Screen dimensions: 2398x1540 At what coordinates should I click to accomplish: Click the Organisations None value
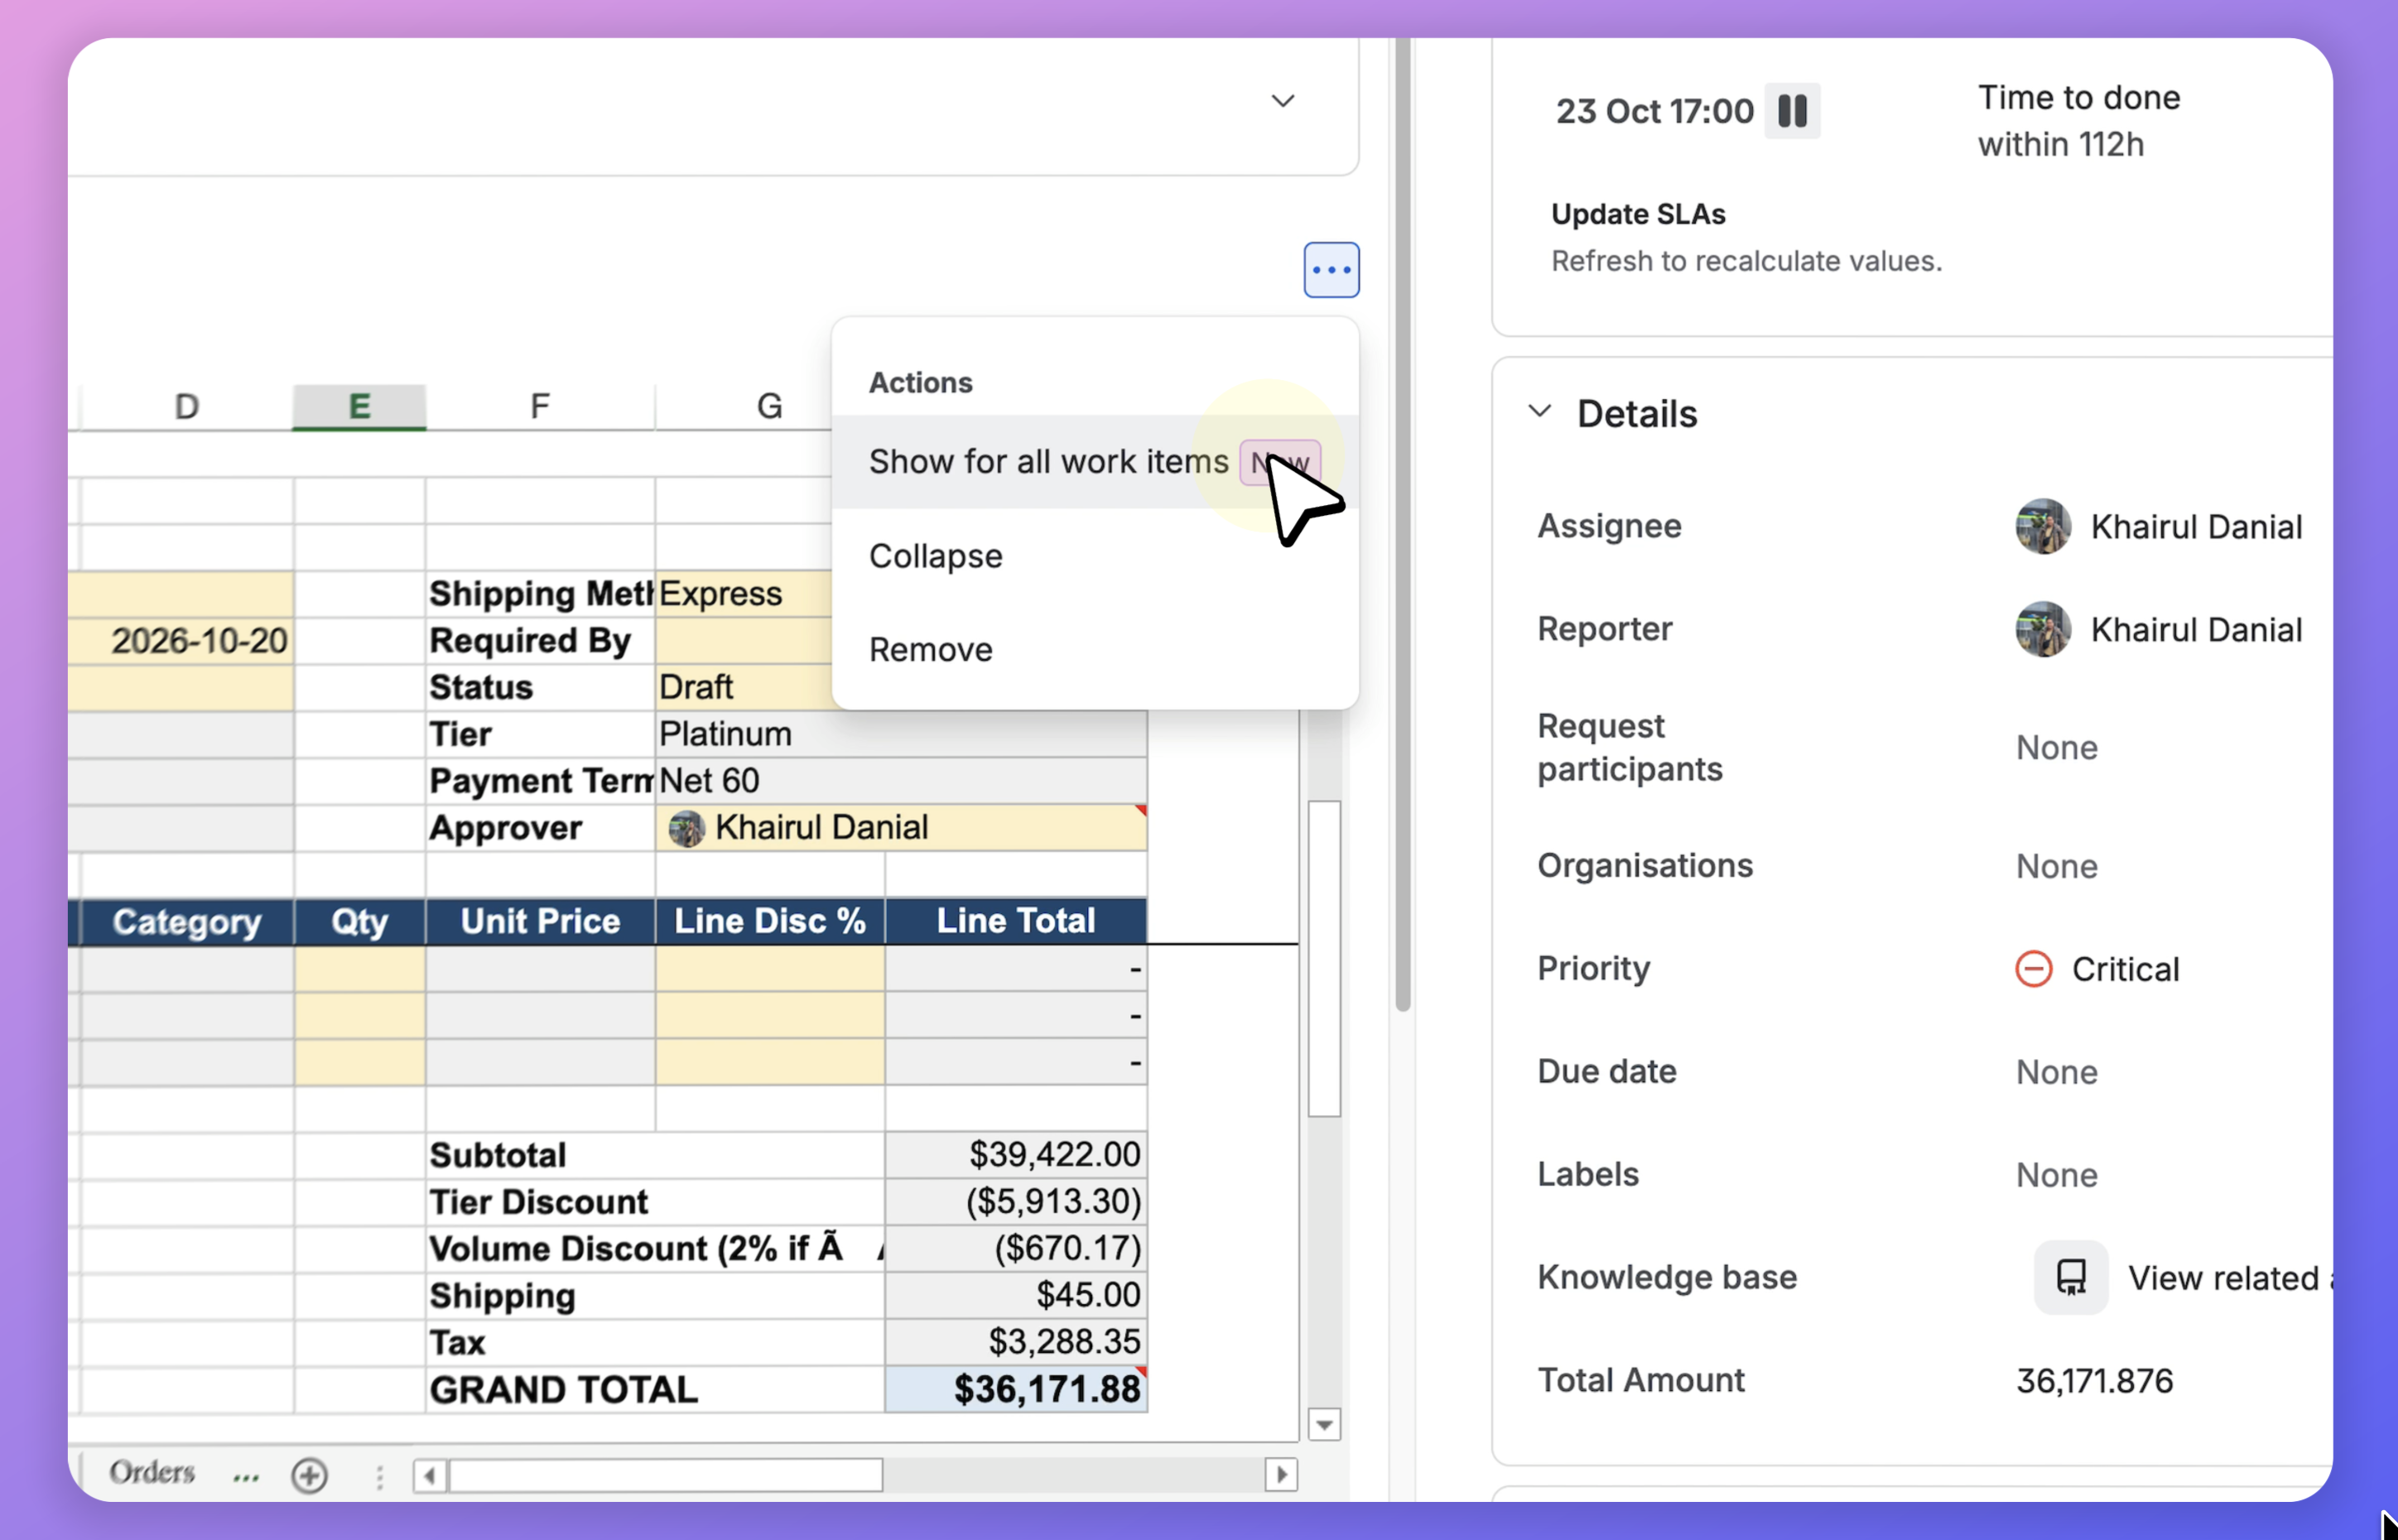tap(2056, 867)
